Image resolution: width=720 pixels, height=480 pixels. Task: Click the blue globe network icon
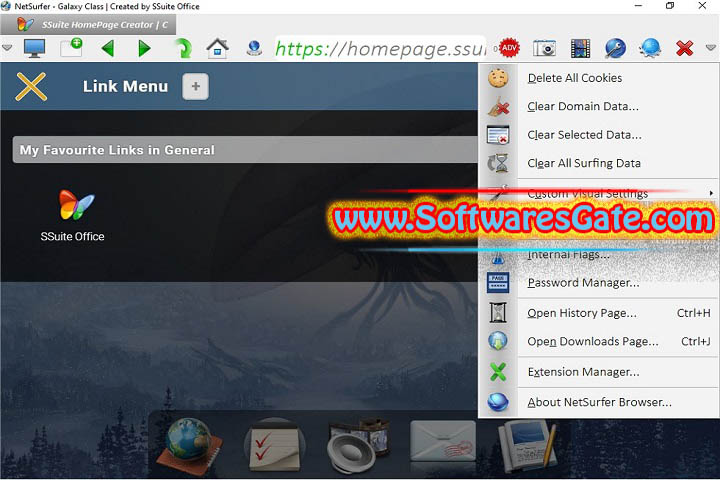pos(650,48)
